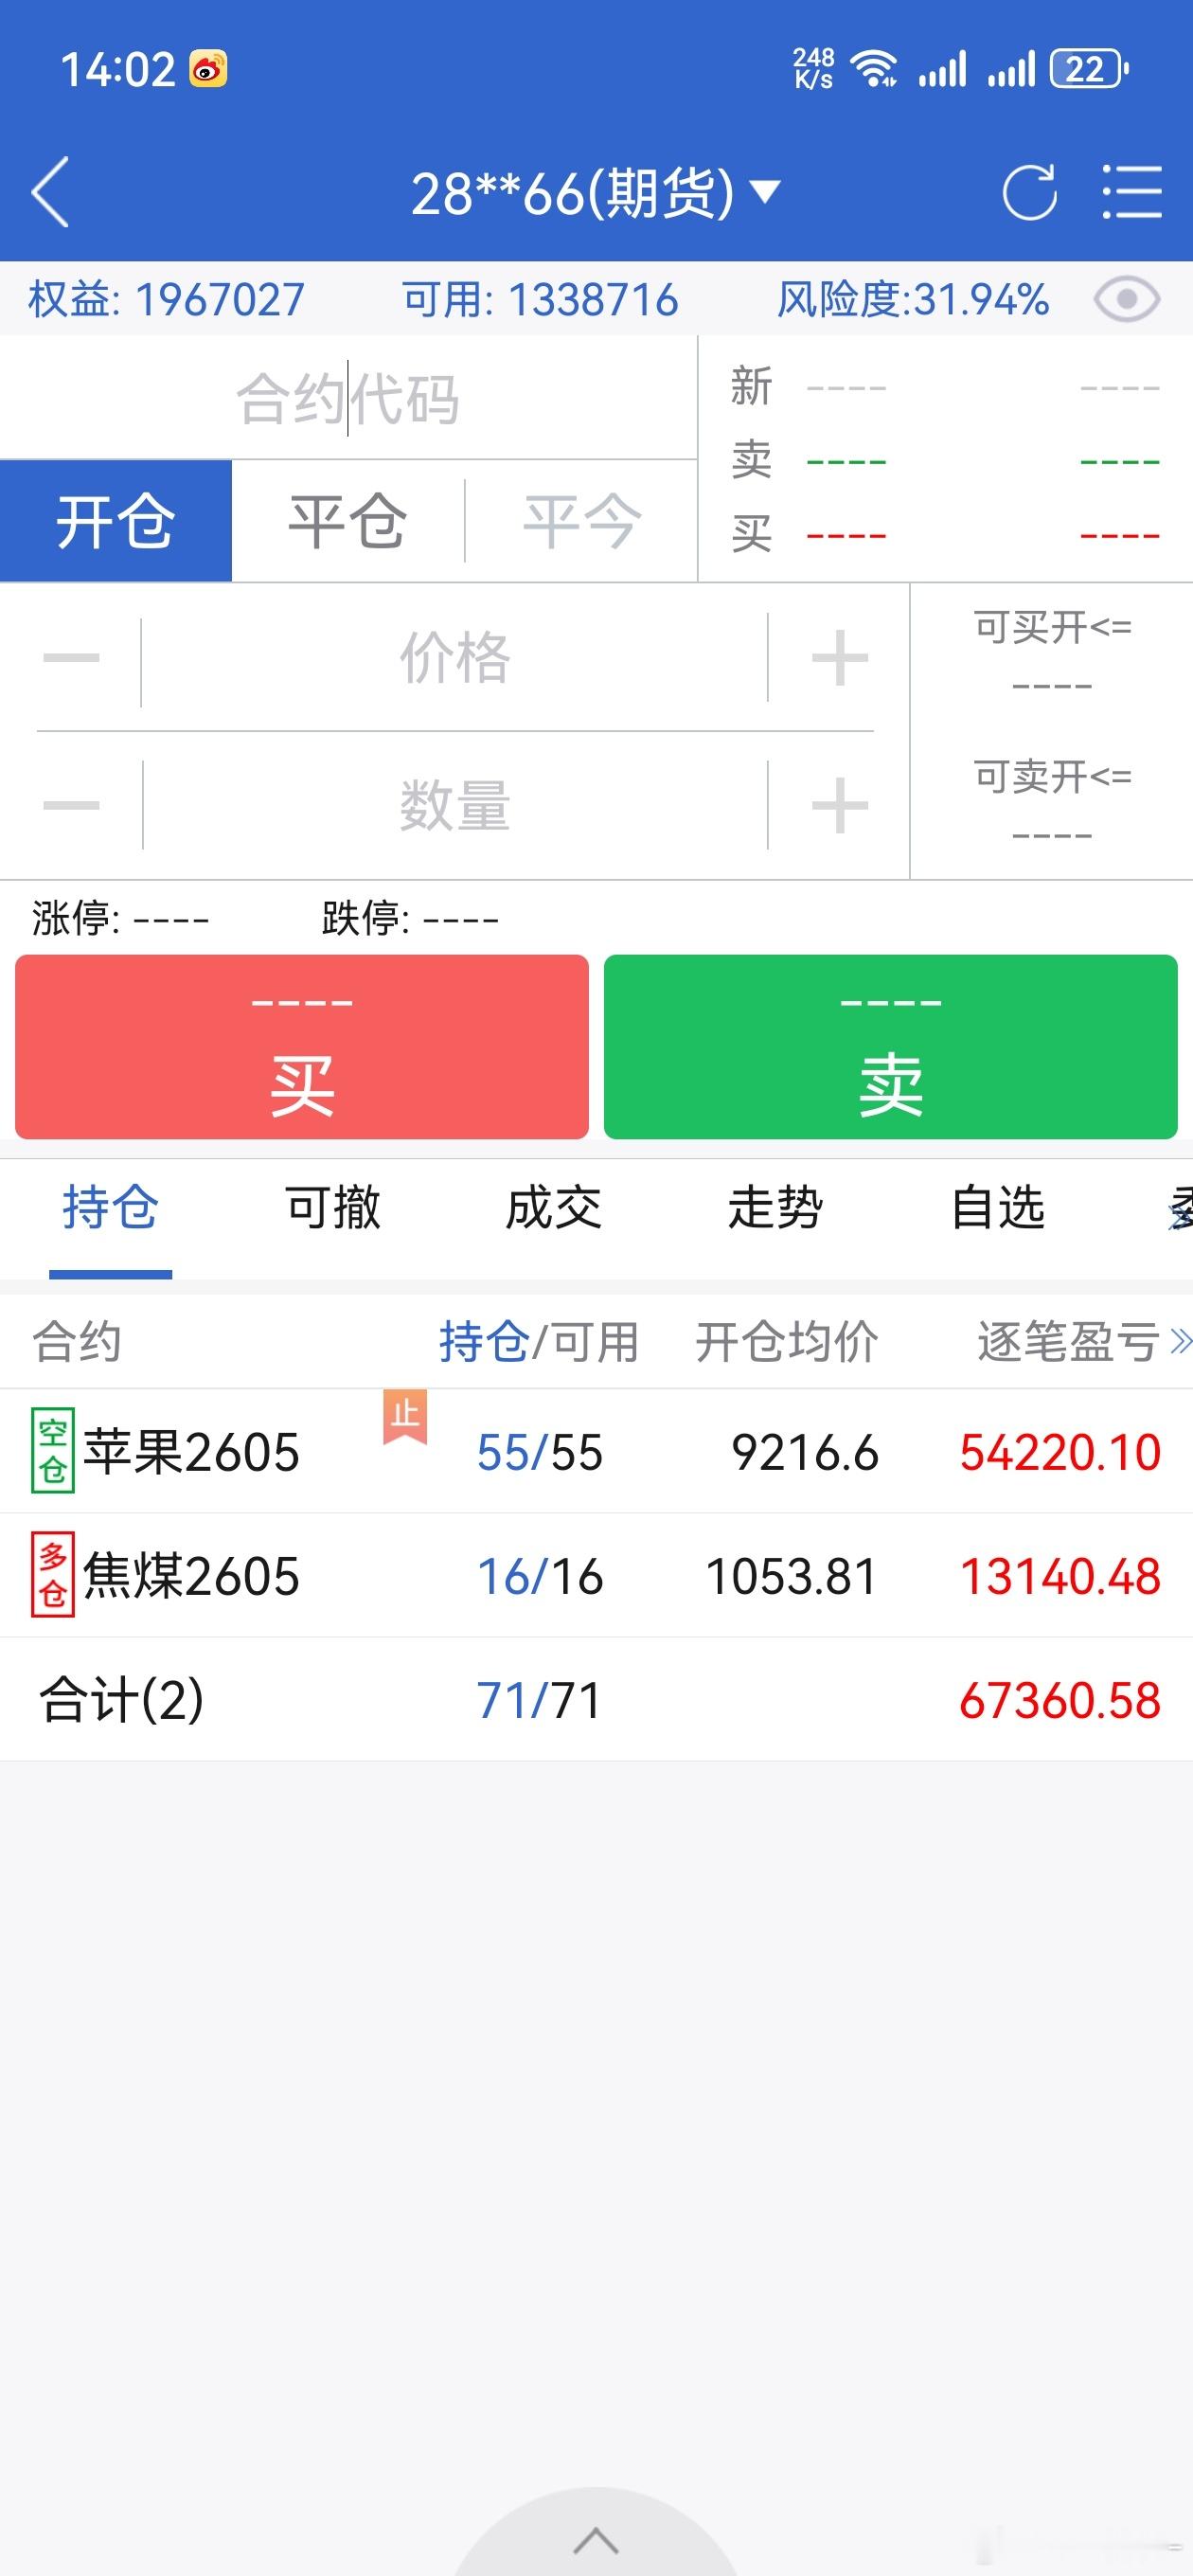Screen dimensions: 1193x2576
Task: Tap the Weibo icon in status bar
Action: 208,69
